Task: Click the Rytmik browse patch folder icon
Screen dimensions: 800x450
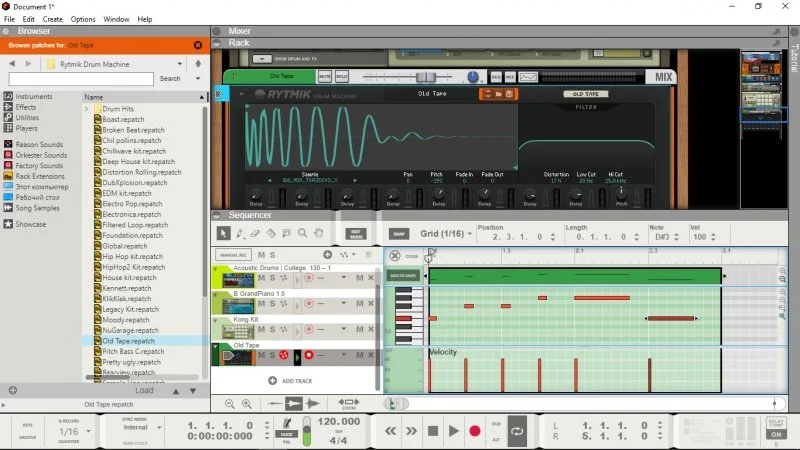Action: 498,94
